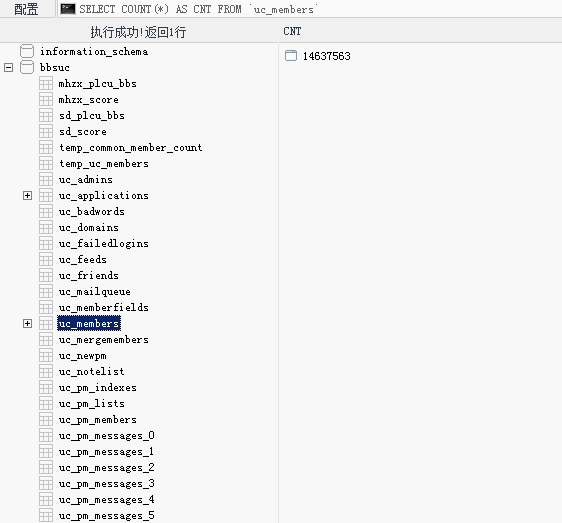Select the uc_pm_lists table
Viewport: 562px width, 523px height.
click(x=92, y=404)
